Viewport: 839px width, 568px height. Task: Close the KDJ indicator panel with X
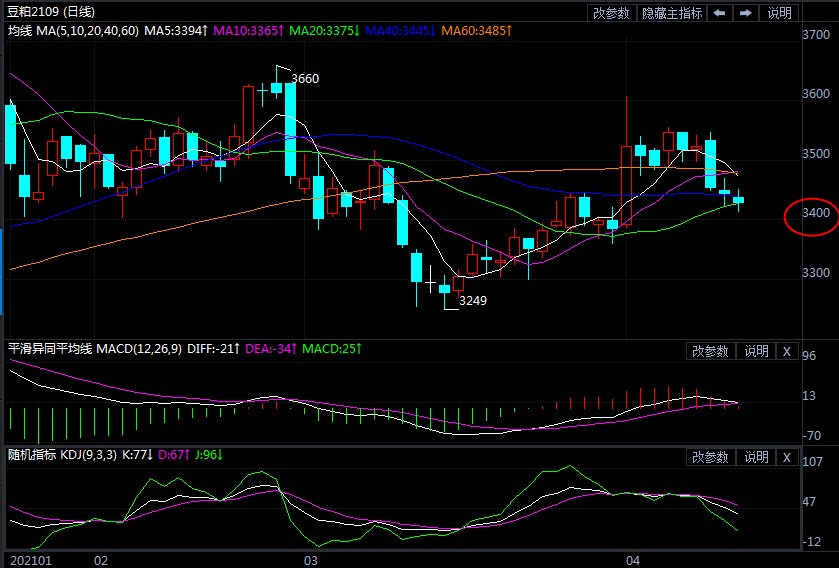[786, 457]
